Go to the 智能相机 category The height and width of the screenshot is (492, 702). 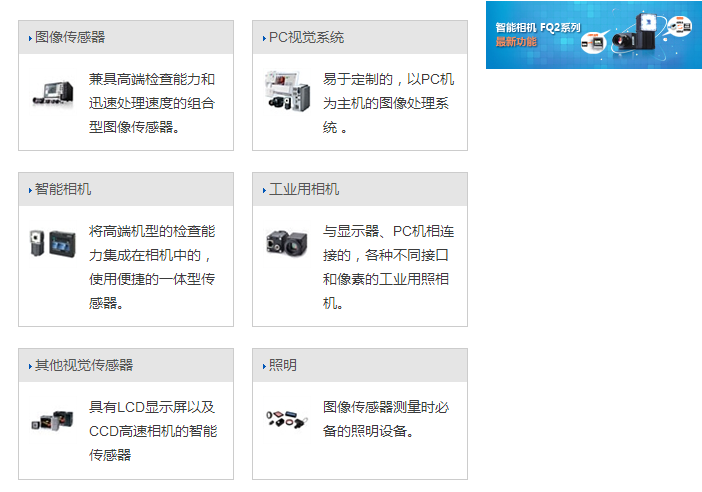click(63, 189)
